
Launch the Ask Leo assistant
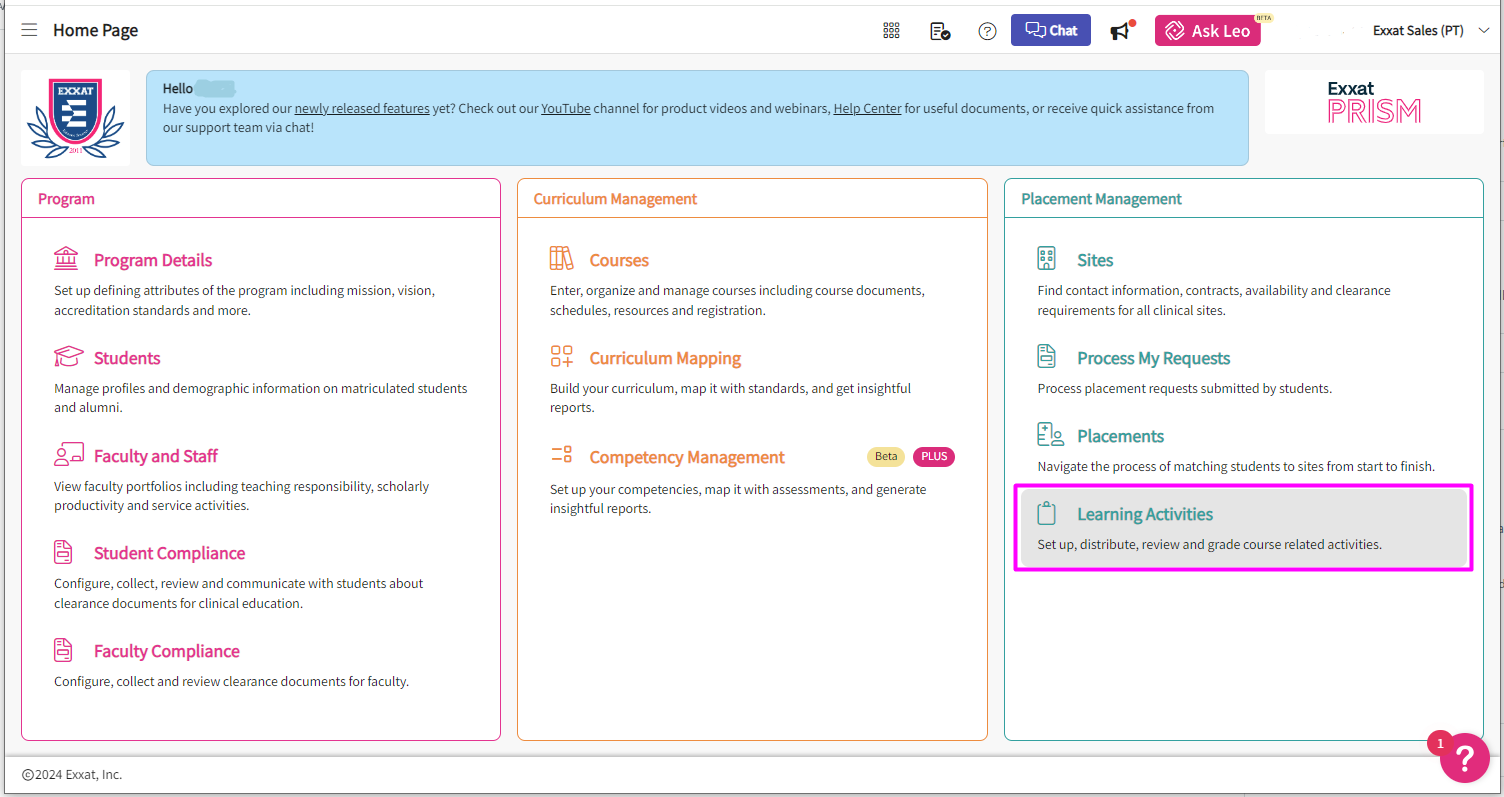[1207, 31]
